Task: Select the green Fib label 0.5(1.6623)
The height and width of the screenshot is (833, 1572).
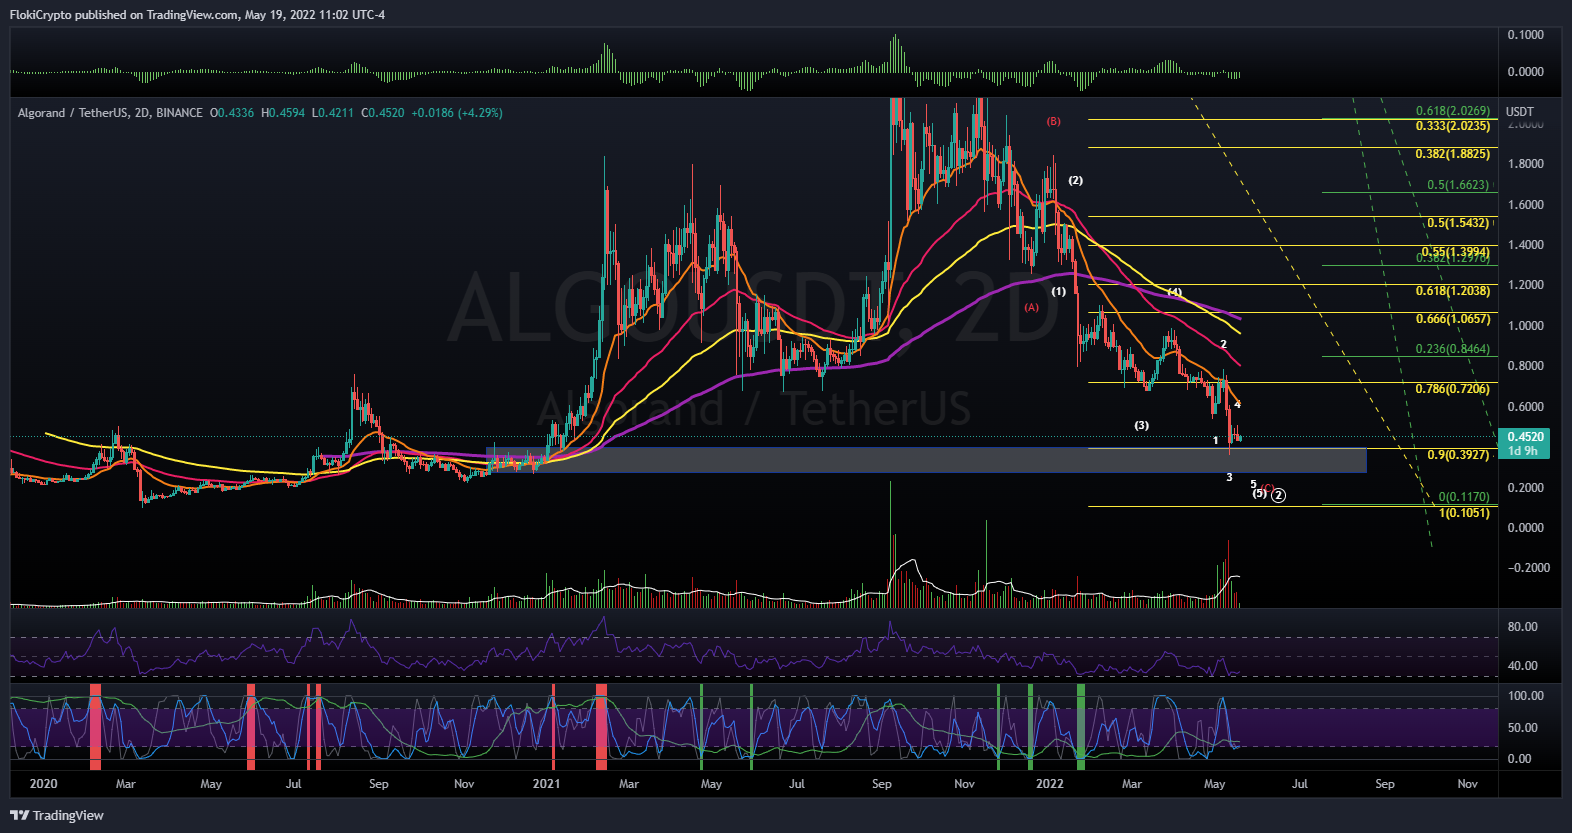Action: click(x=1458, y=185)
